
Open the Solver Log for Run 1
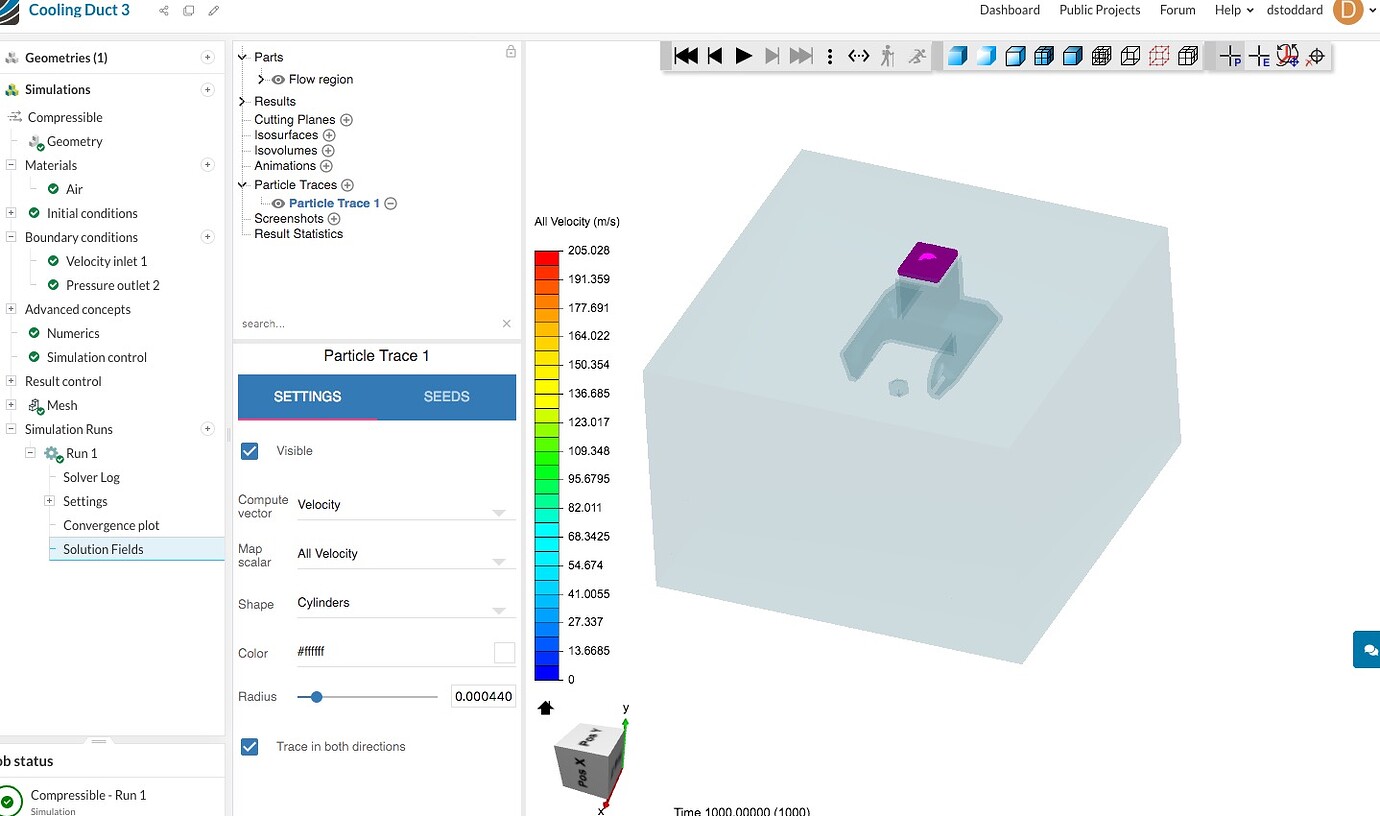pos(90,477)
